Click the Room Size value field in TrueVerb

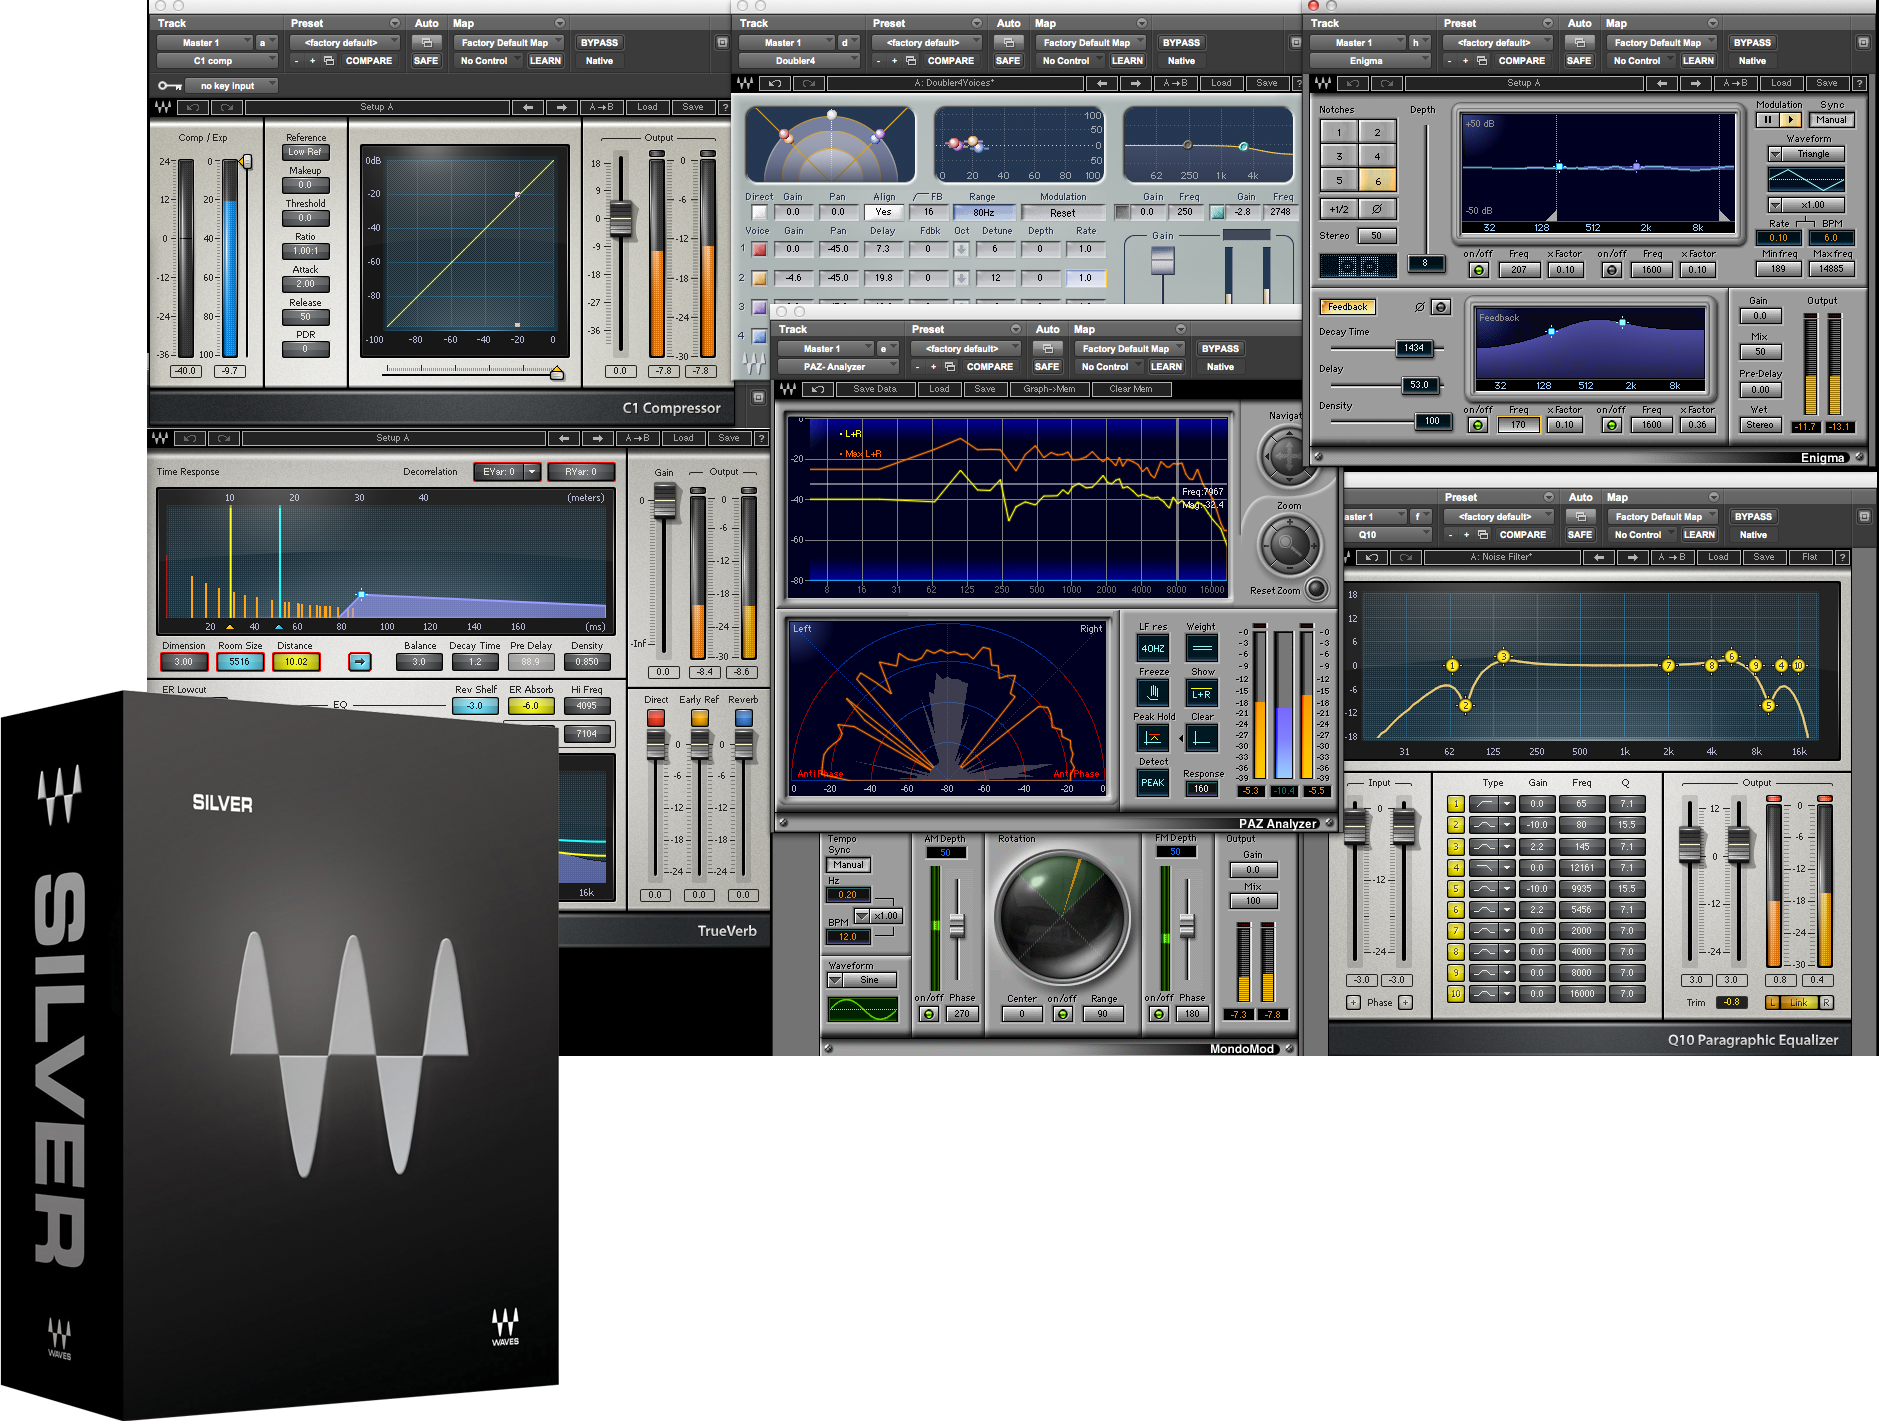click(239, 661)
